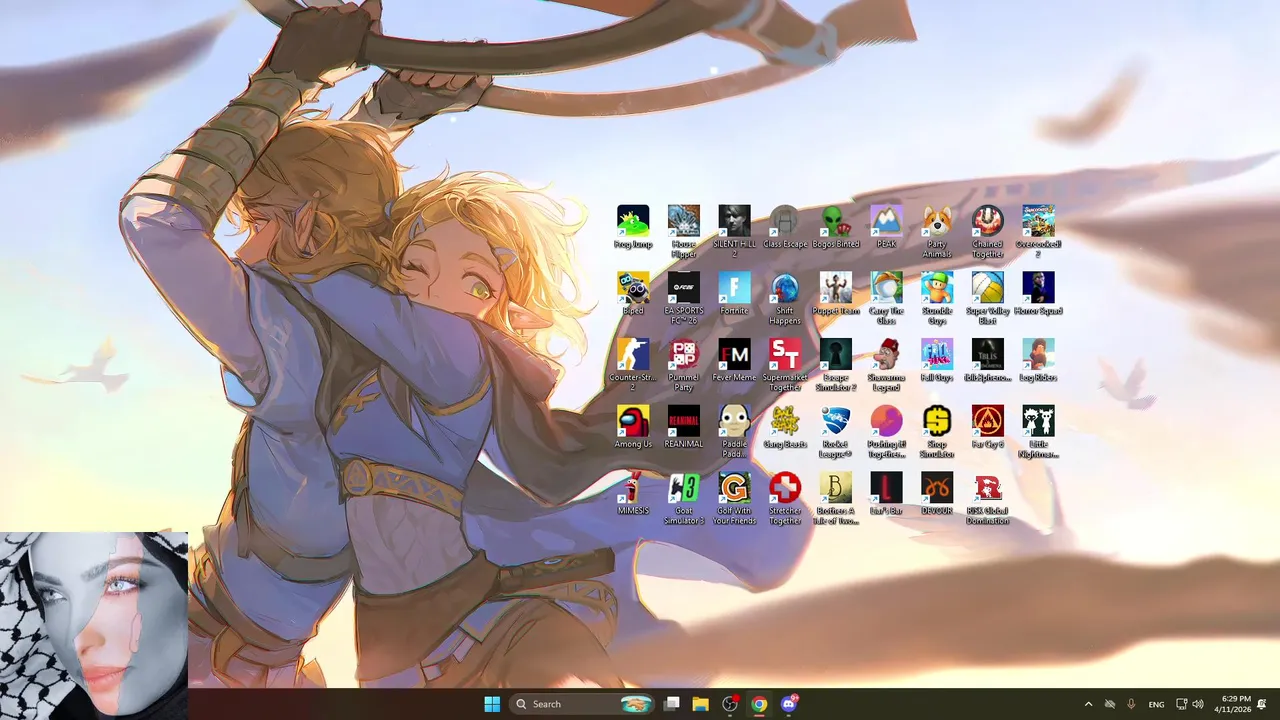Viewport: 1280px width, 720px height.
Task: Click the Rocket League shortcut
Action: pyautogui.click(x=836, y=431)
